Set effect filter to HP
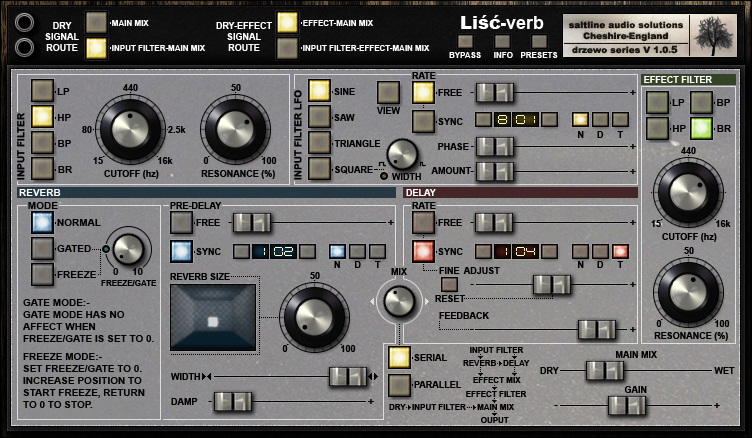This screenshot has height=438, width=752. (658, 128)
